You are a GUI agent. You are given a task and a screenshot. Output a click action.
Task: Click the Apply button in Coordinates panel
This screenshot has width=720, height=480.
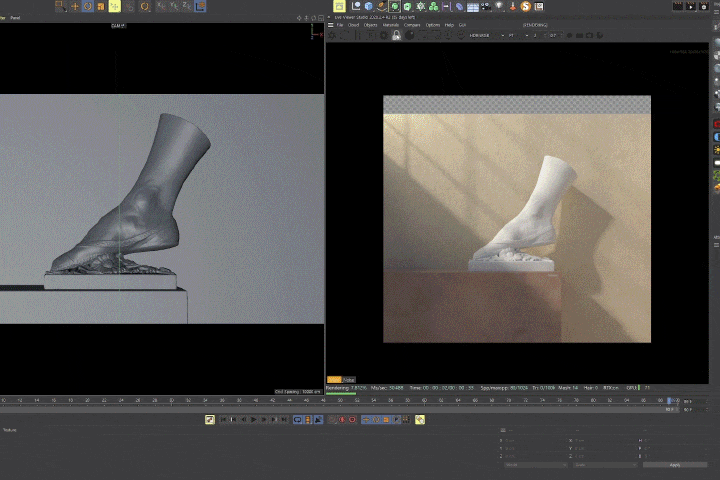pos(674,464)
